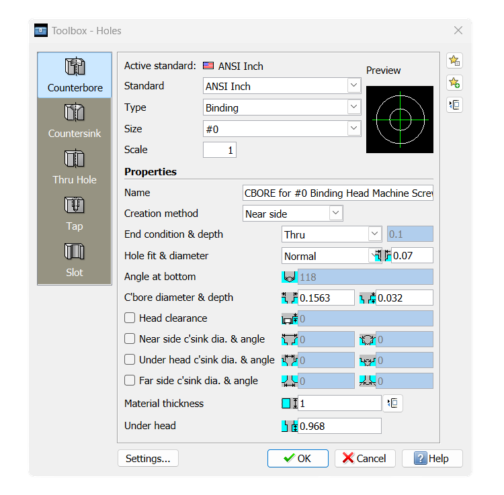Click star icon with green plus
The image size is (504, 495).
[x=454, y=83]
